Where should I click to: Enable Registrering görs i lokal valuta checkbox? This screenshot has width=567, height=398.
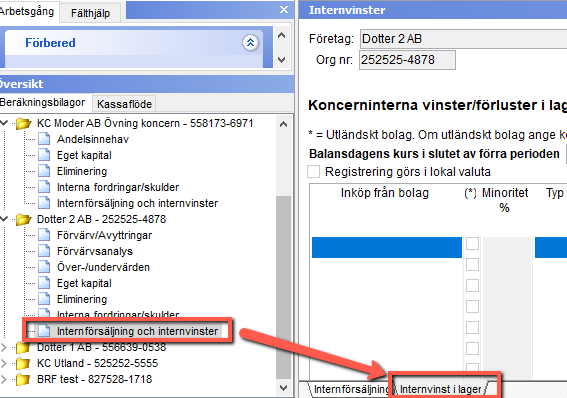click(x=314, y=171)
